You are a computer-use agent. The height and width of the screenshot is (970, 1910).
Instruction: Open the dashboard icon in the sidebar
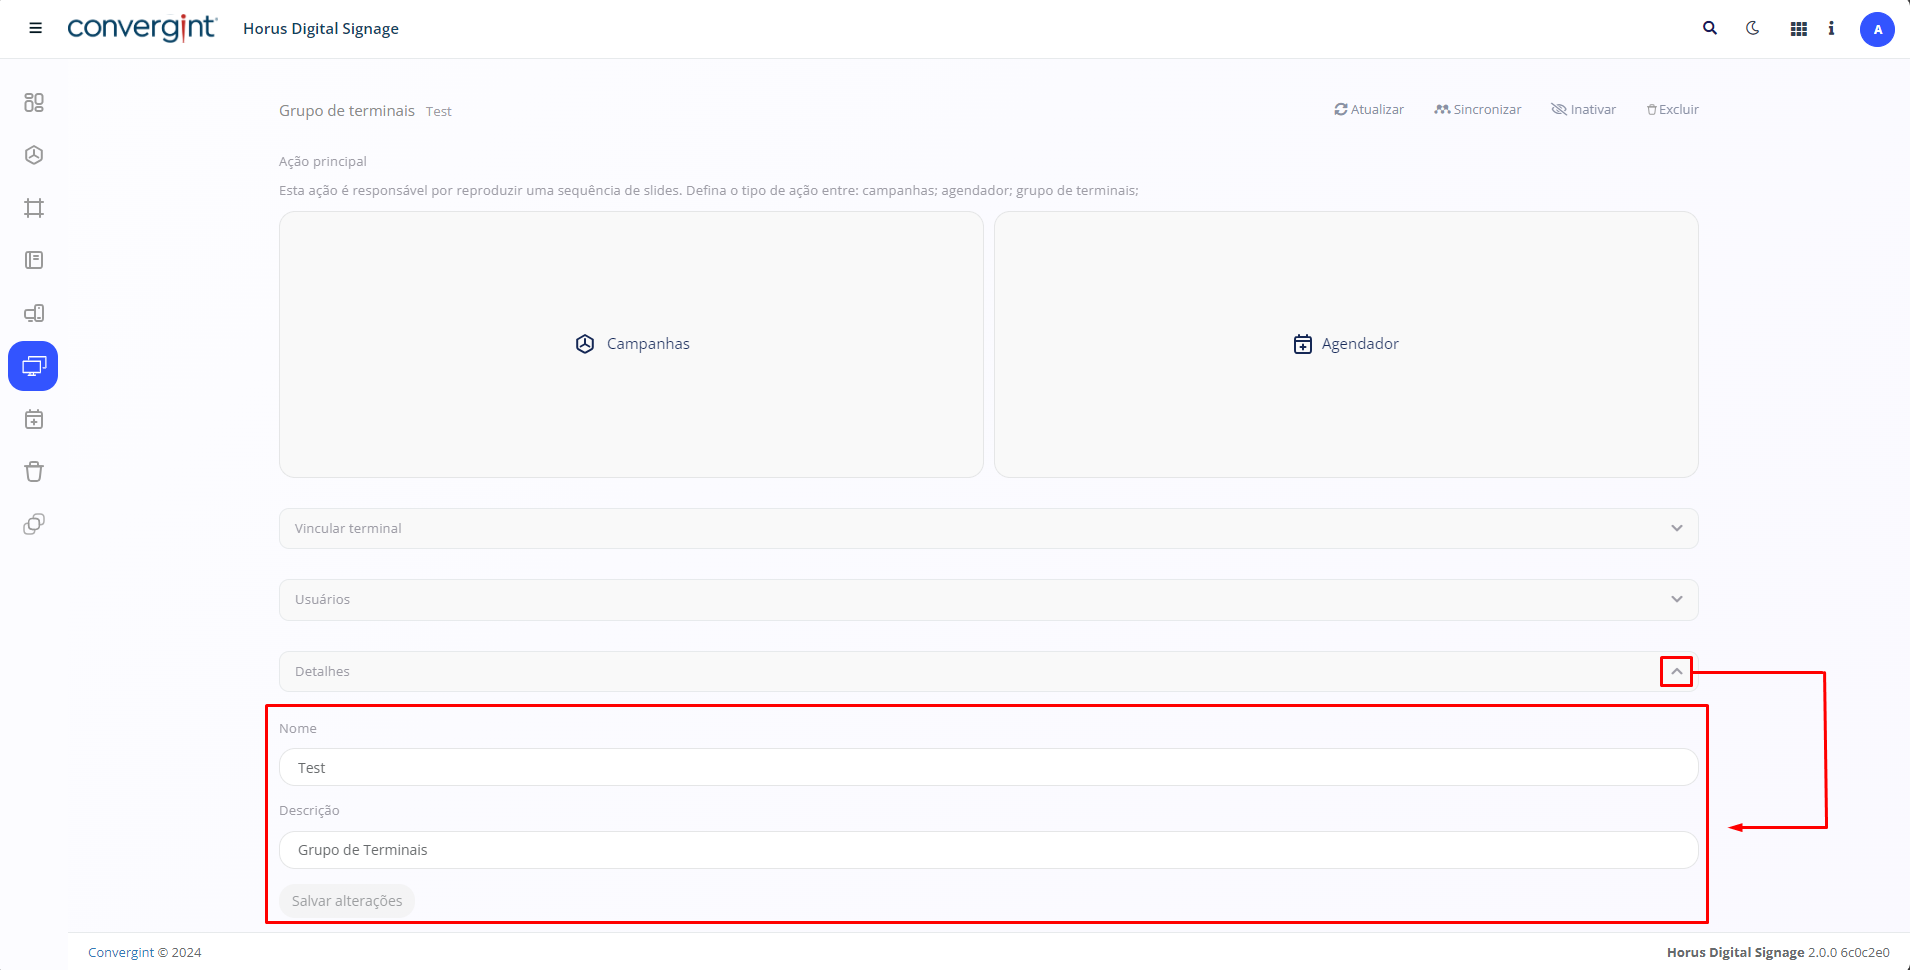click(34, 102)
